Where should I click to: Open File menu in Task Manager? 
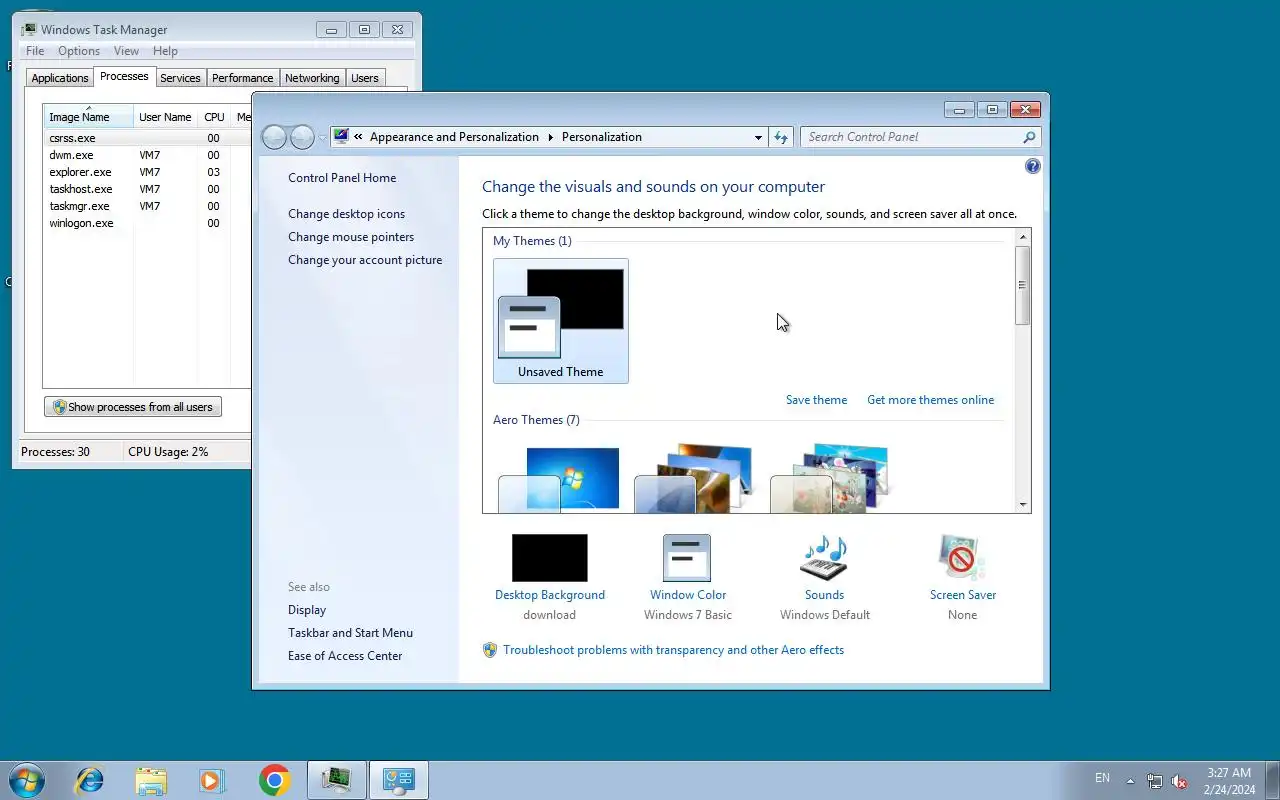click(35, 51)
